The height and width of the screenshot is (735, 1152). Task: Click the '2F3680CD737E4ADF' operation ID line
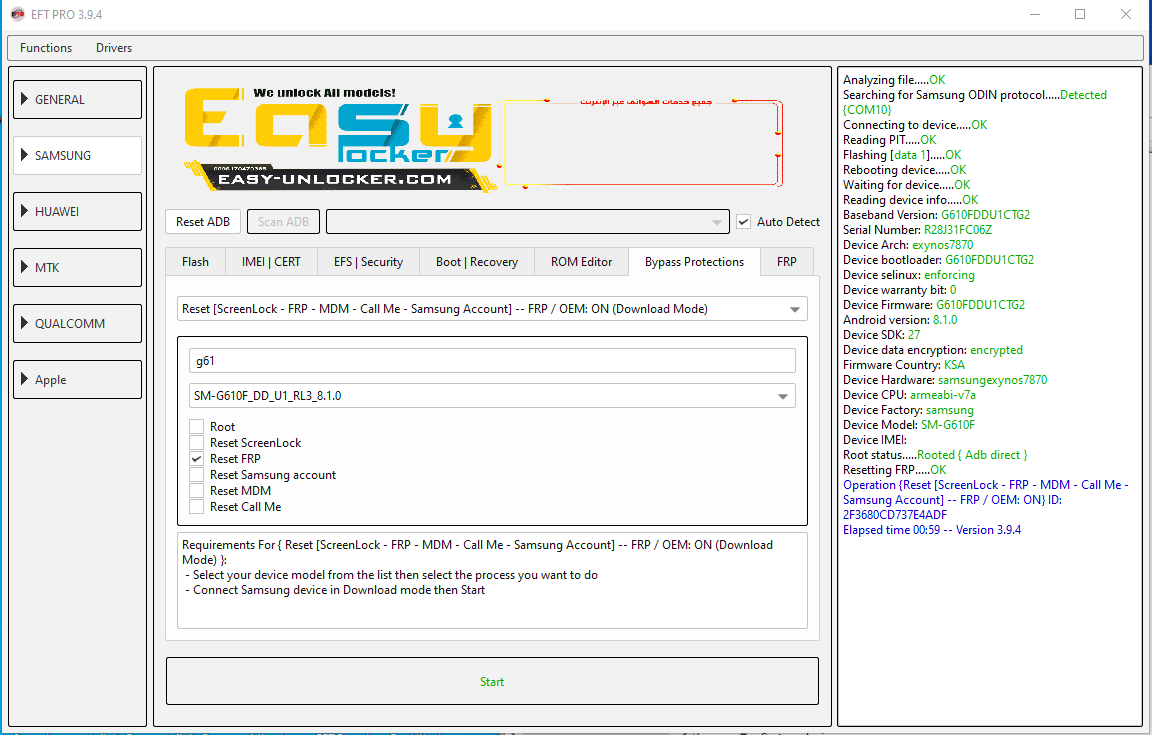[x=895, y=514]
